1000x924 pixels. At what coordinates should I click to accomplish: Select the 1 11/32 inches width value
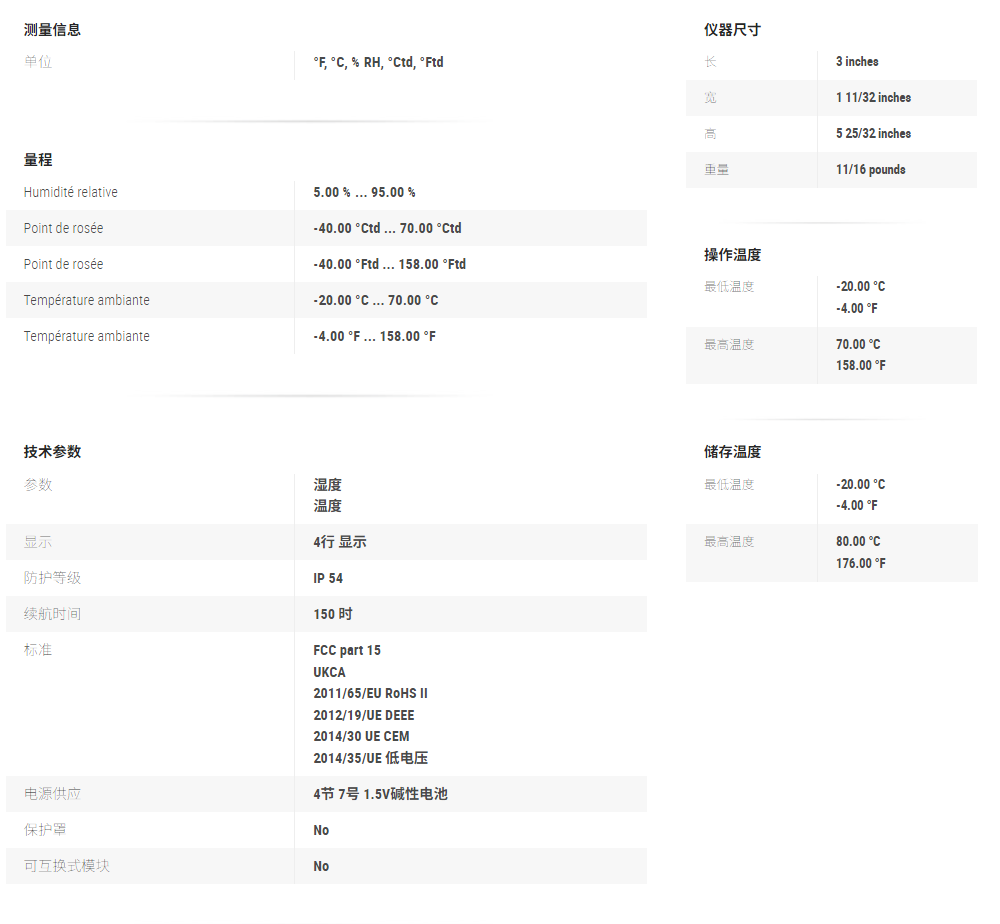coord(873,98)
